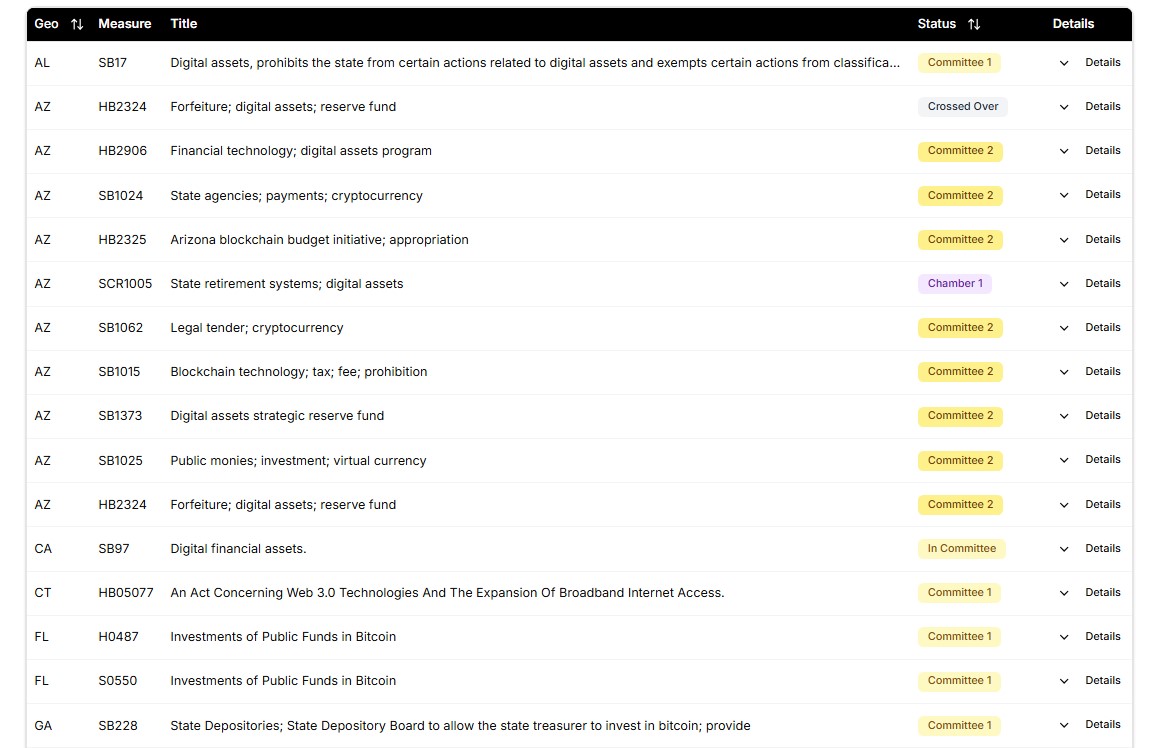Viewport: 1150px width, 748px height.
Task: Expand the chevron in the SB1062 row
Action: click(x=1063, y=328)
